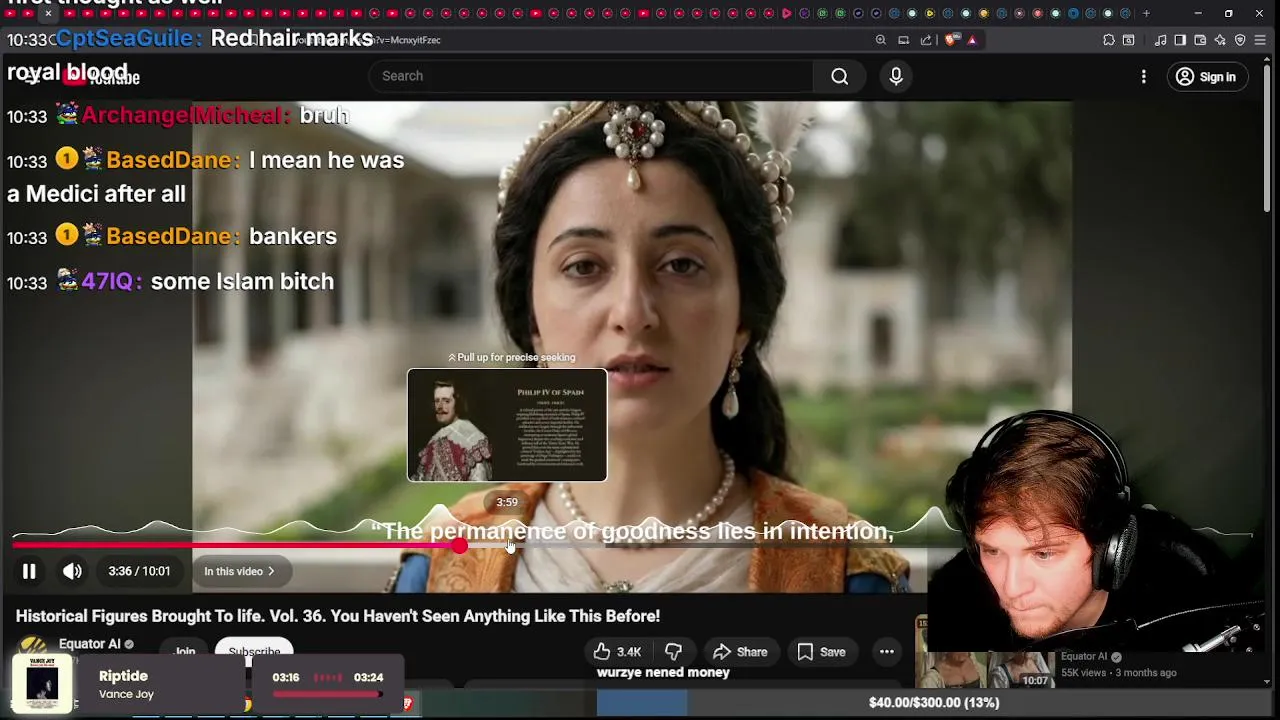
Task: Open Brave VPN shield icon
Action: tap(1240, 40)
